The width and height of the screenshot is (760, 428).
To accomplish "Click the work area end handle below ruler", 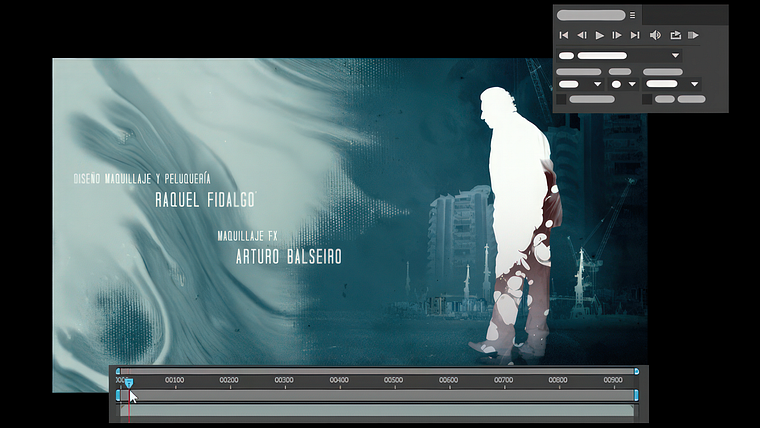I will (636, 395).
